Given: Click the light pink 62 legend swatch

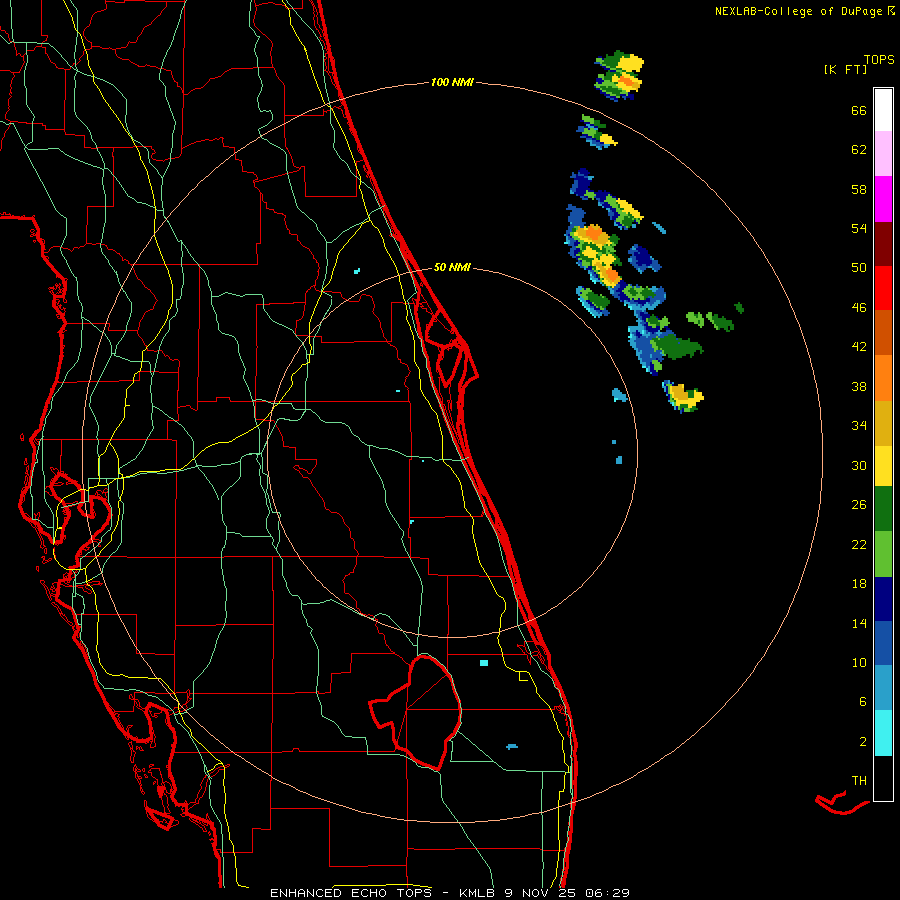Looking at the screenshot, I should coord(883,153).
